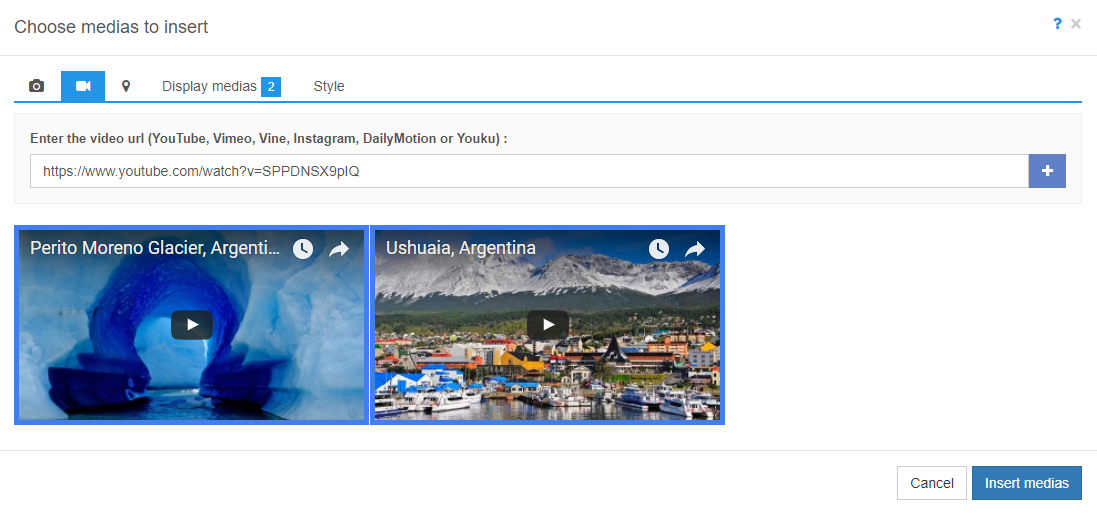Select the video camera tab
This screenshot has width=1097, height=515.
tap(83, 86)
